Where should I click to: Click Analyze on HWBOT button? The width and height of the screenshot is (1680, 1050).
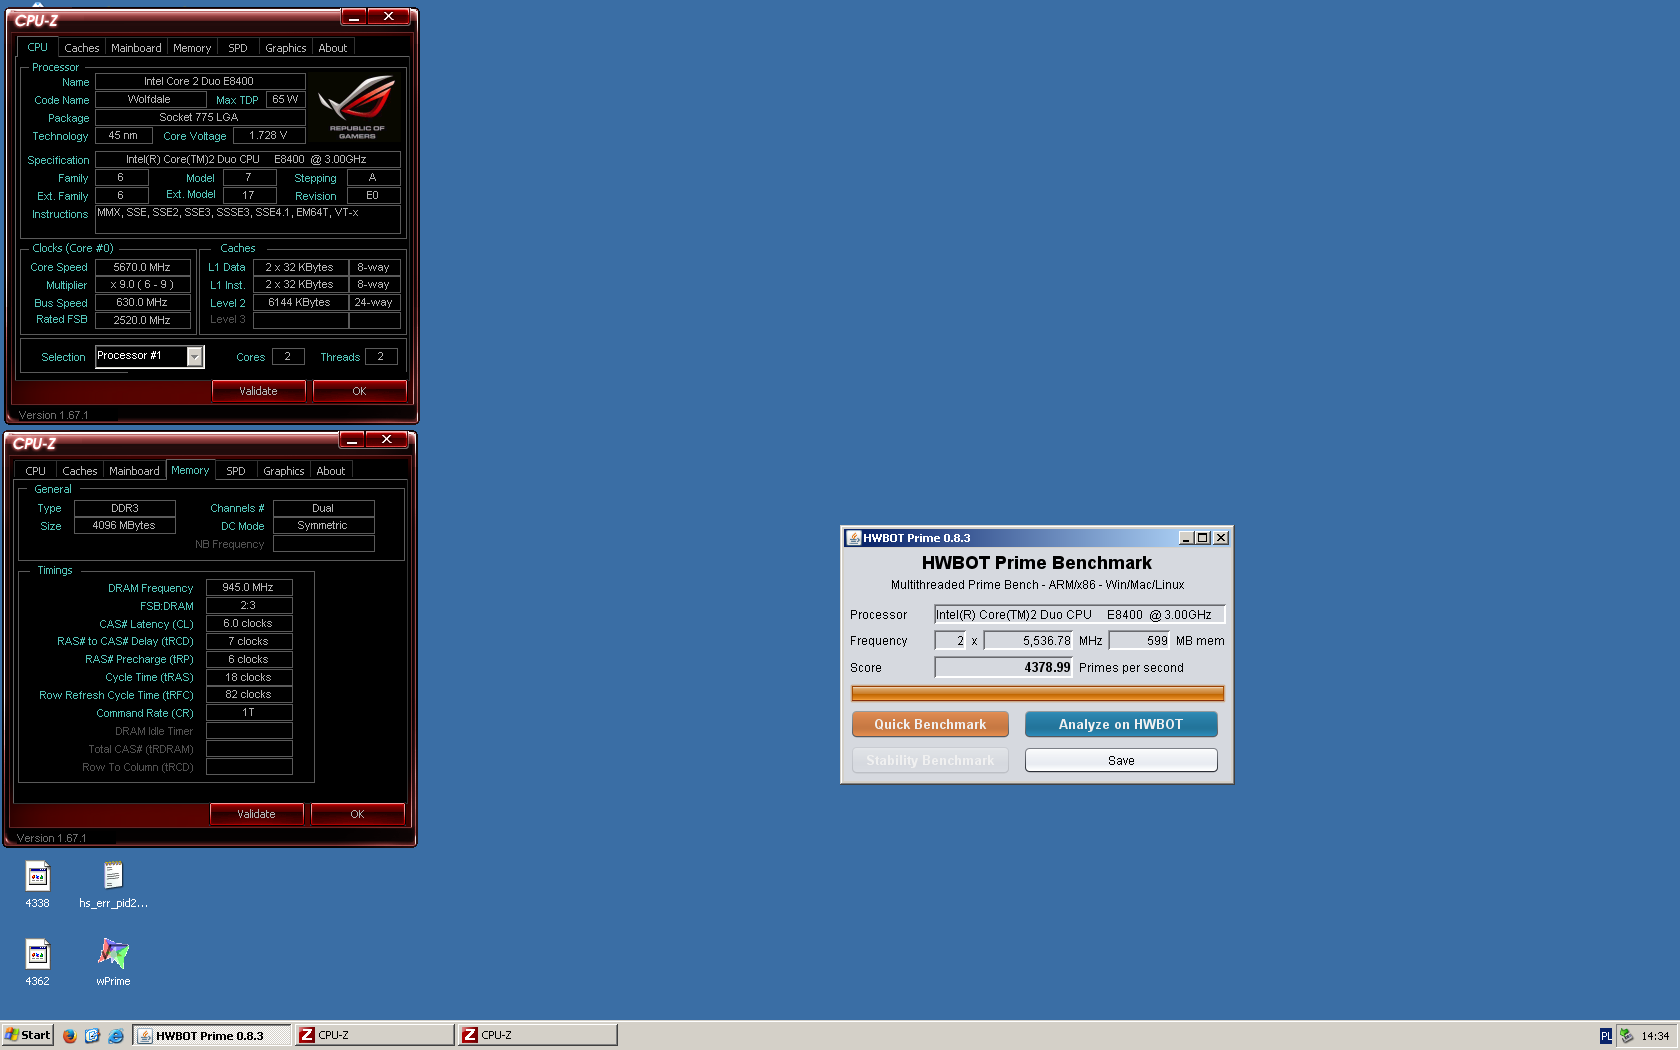click(x=1121, y=724)
